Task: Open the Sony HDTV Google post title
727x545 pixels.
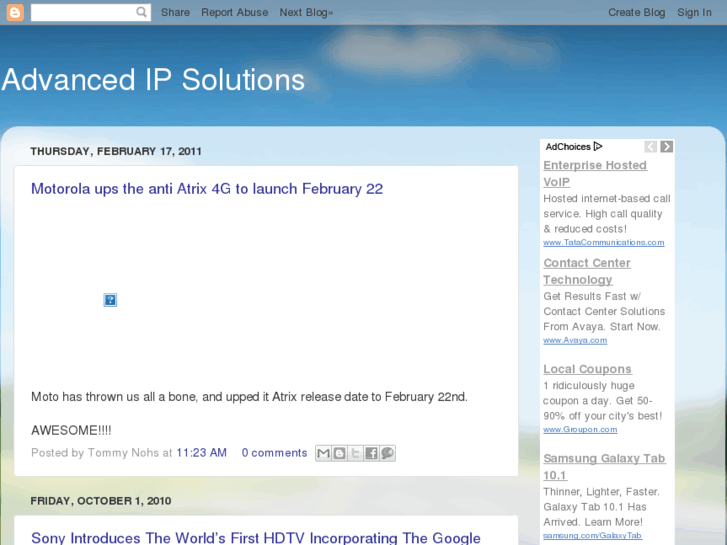Action: (255, 538)
